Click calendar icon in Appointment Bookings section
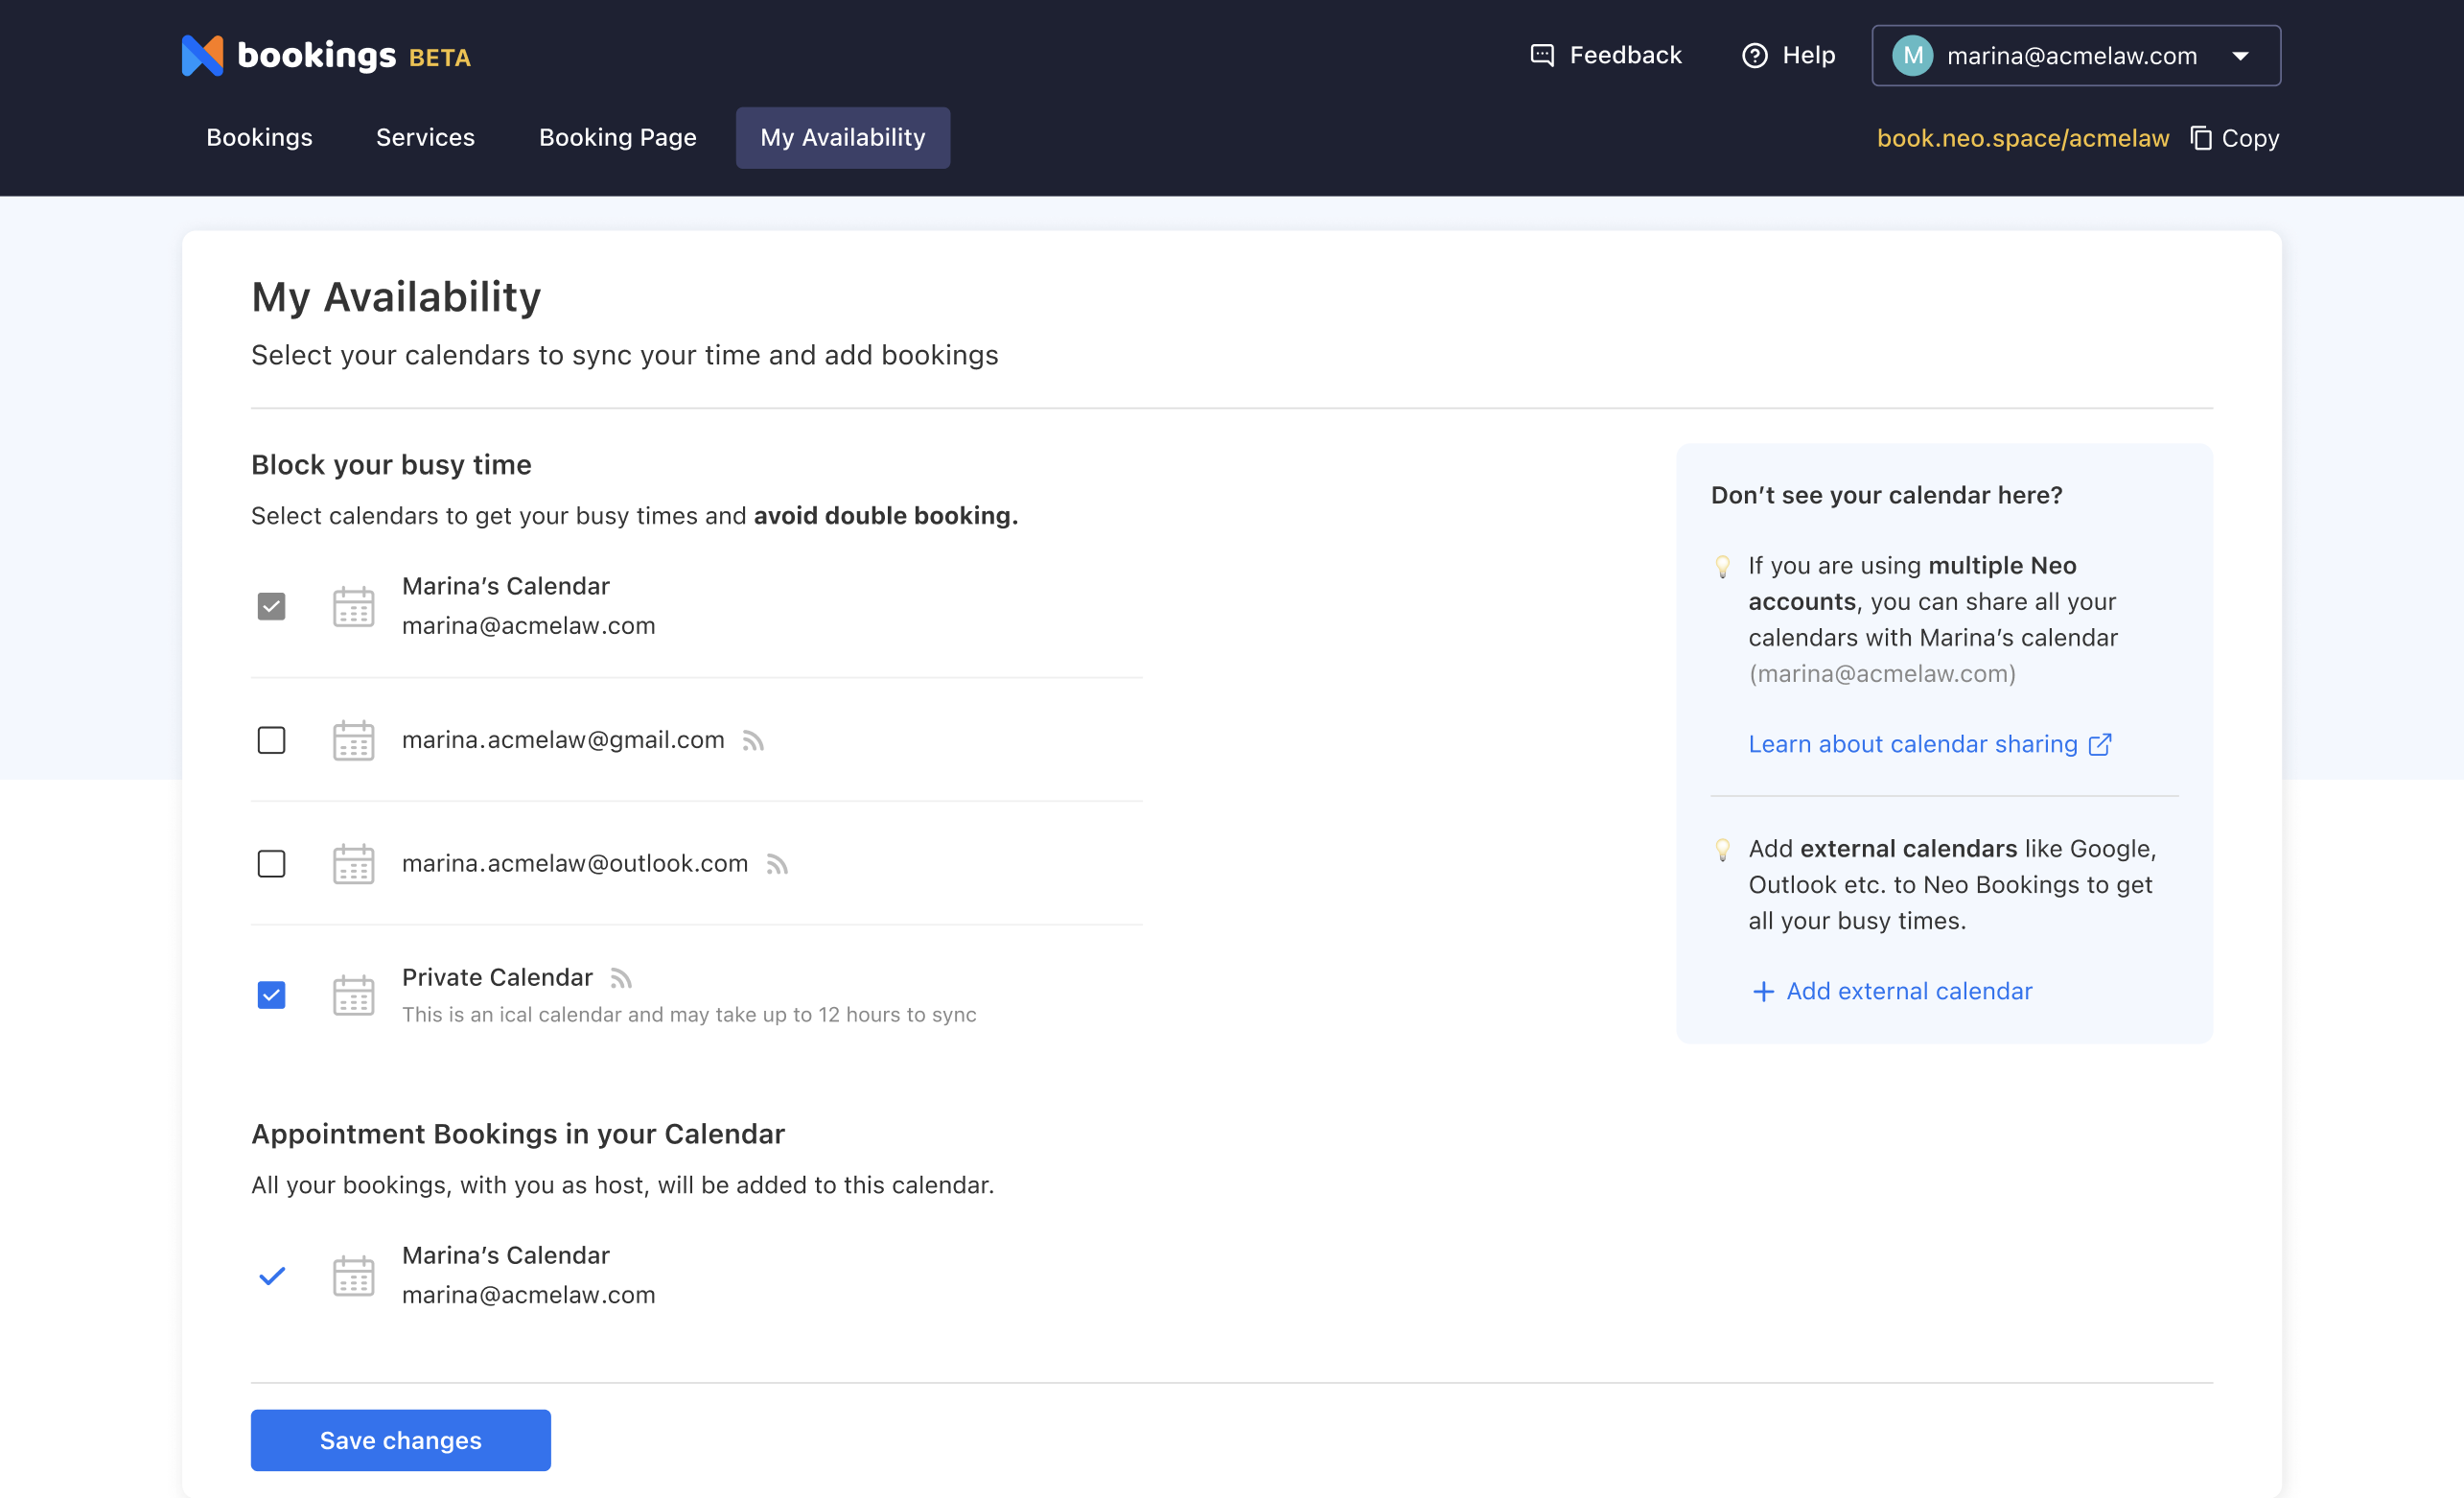 353,1275
